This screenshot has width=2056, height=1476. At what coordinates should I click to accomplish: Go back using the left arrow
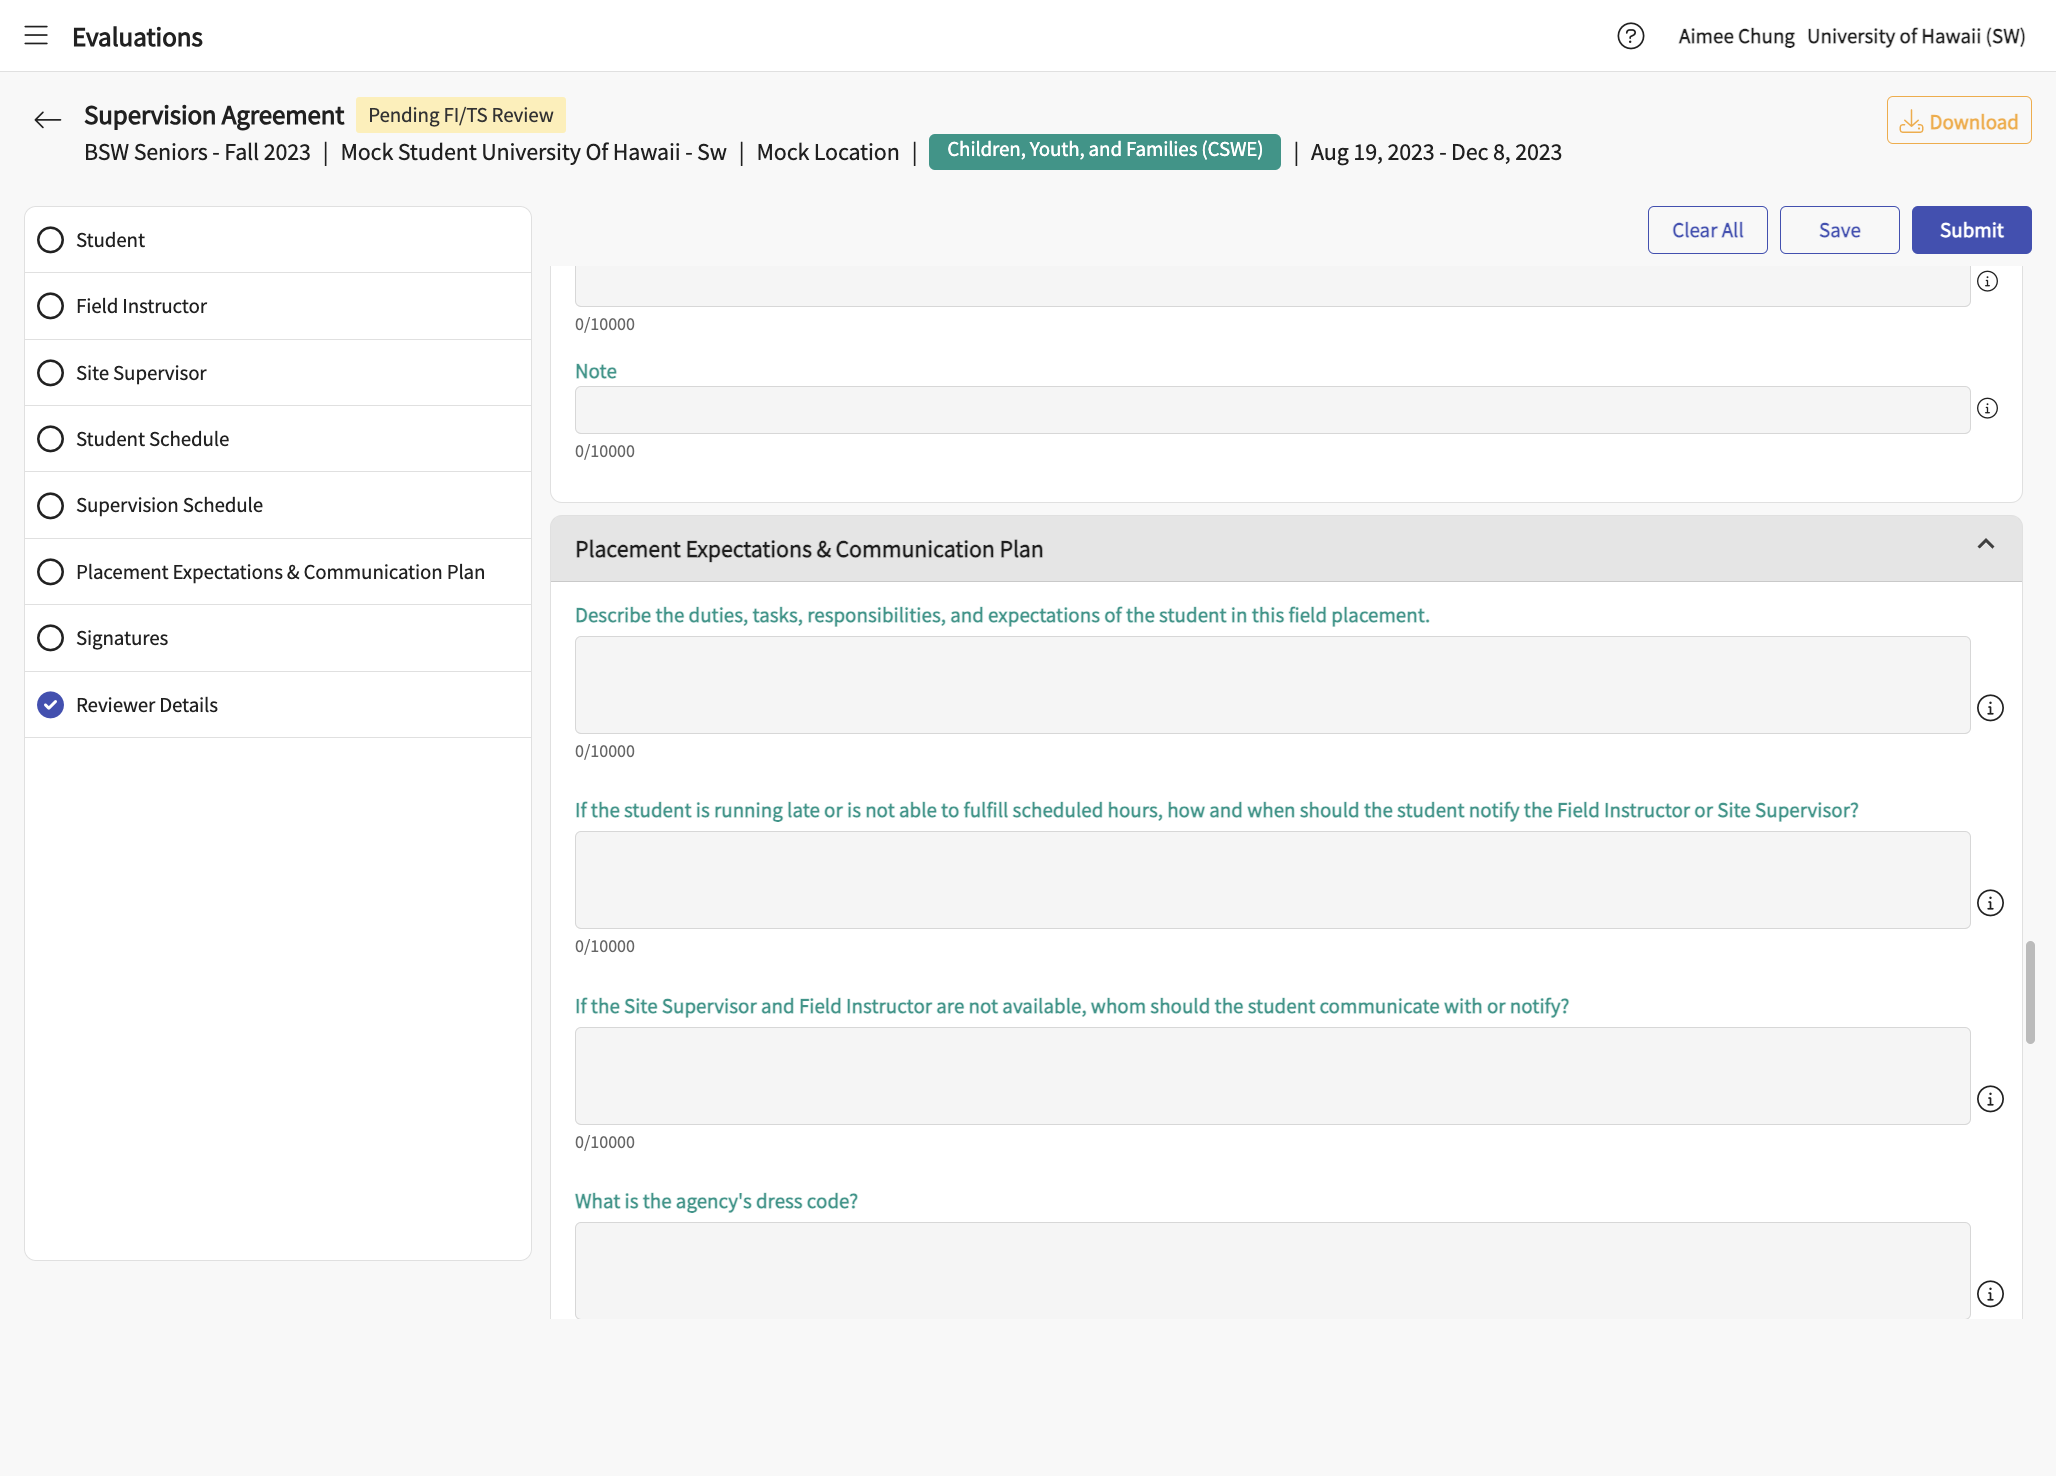(x=47, y=120)
